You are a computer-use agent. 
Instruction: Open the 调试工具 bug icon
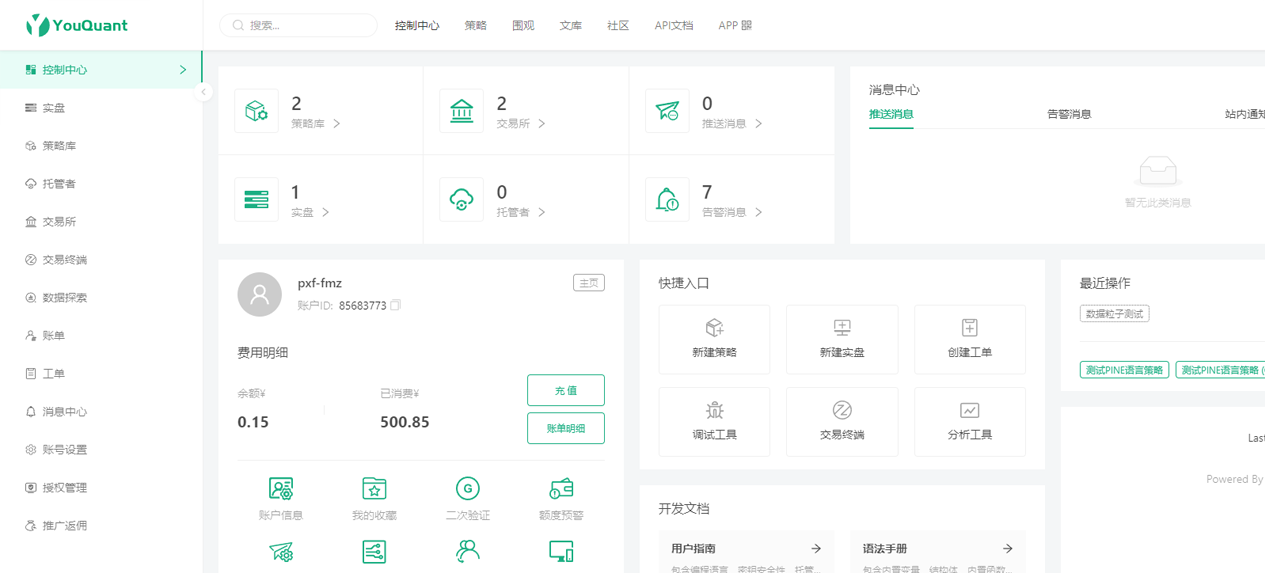[714, 410]
